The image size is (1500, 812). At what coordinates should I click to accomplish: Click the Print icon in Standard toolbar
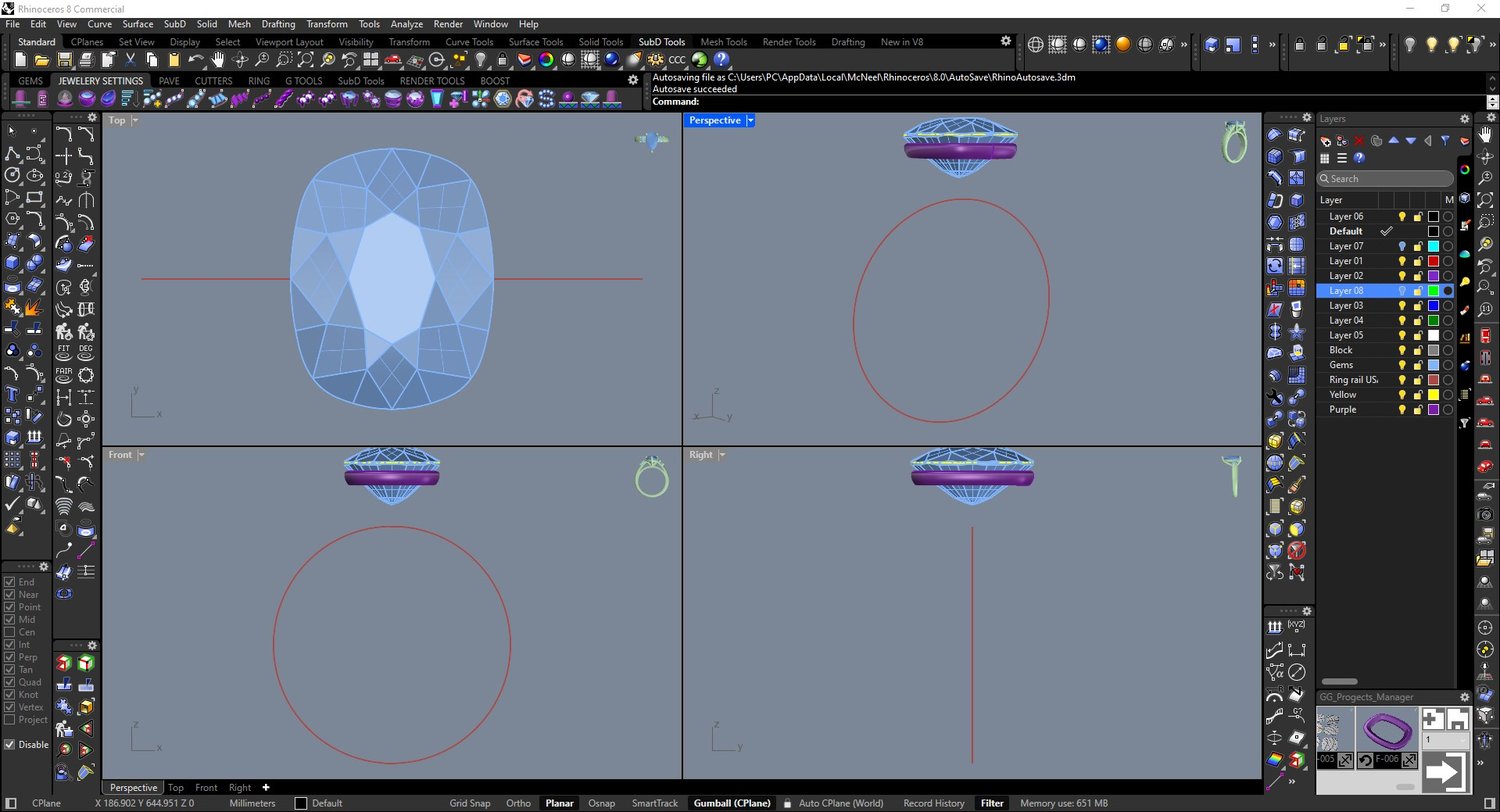(x=87, y=60)
